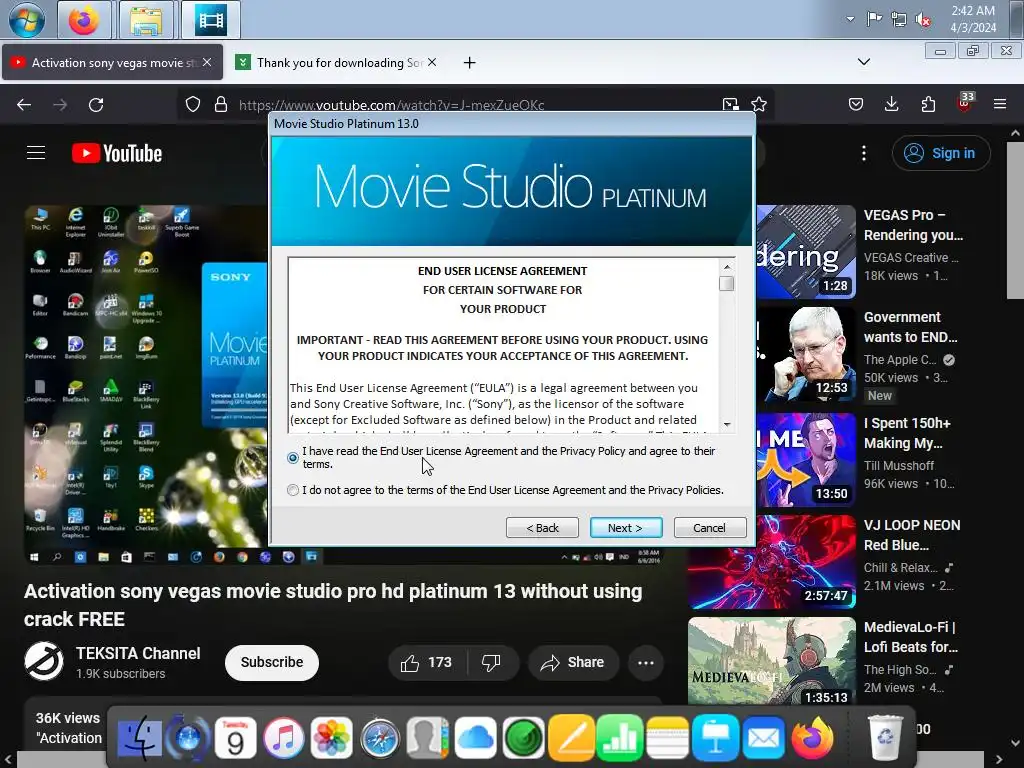Click Next in Movie Studio installer
This screenshot has height=768, width=1024.
[x=626, y=528]
